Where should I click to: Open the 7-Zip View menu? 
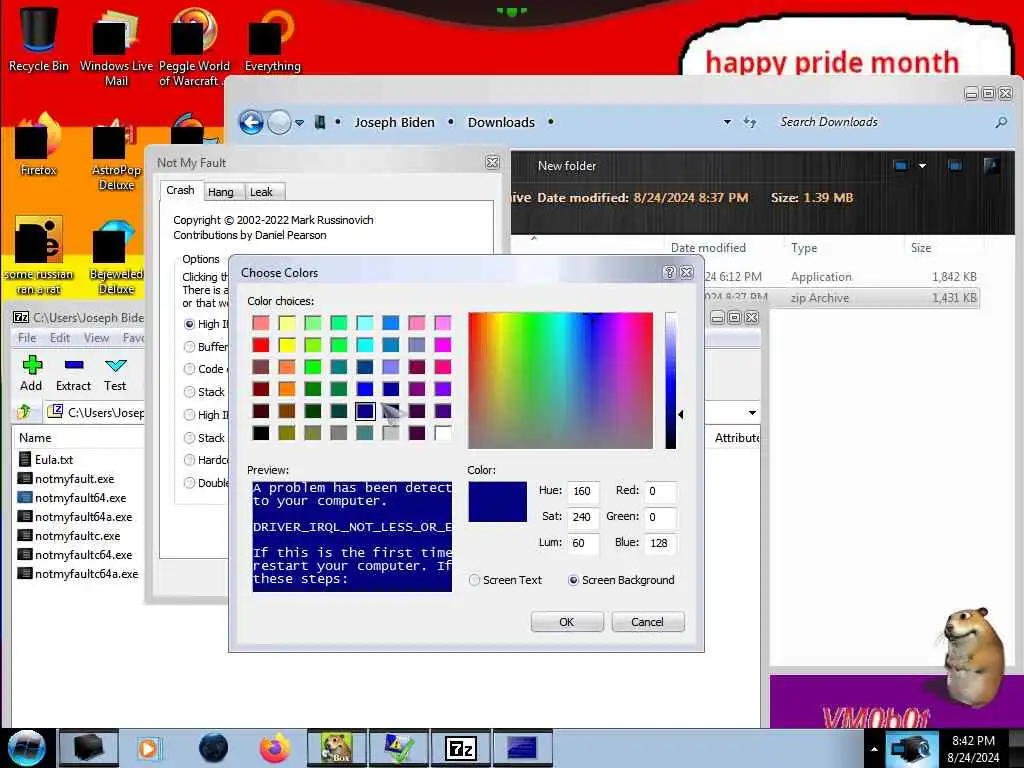[97, 338]
